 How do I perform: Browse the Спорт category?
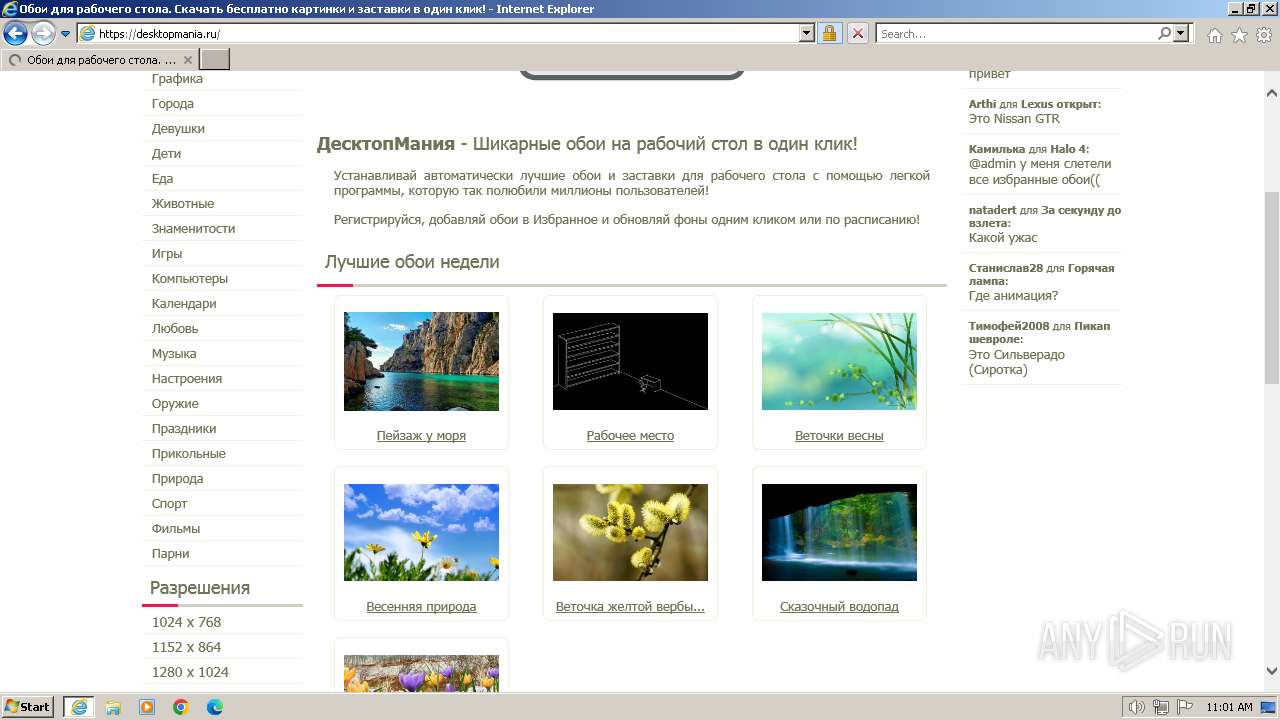[x=170, y=504]
